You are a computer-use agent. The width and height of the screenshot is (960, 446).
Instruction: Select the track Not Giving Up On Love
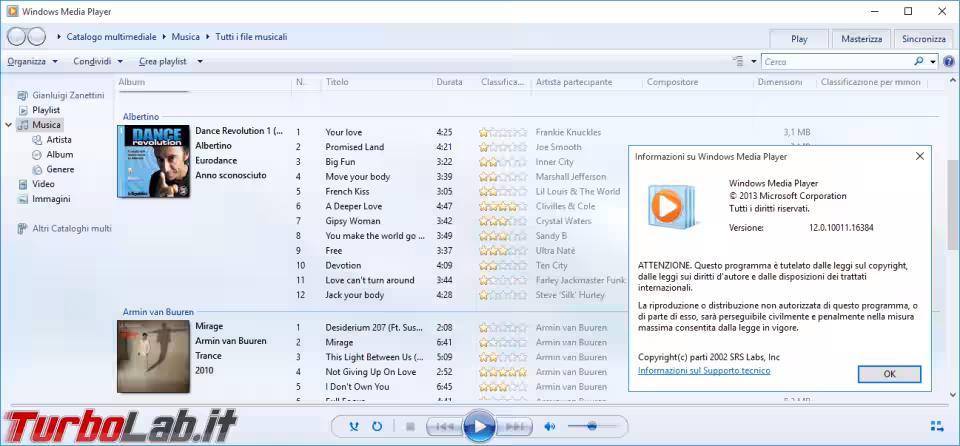(x=370, y=372)
